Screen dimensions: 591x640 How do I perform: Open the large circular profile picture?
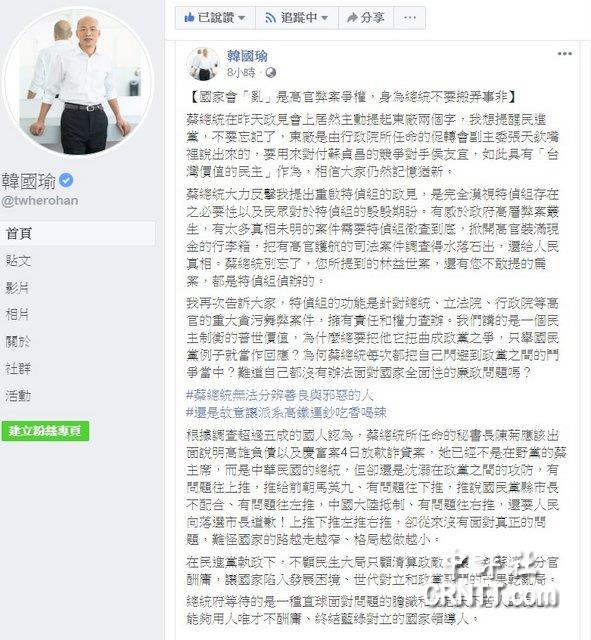(78, 82)
